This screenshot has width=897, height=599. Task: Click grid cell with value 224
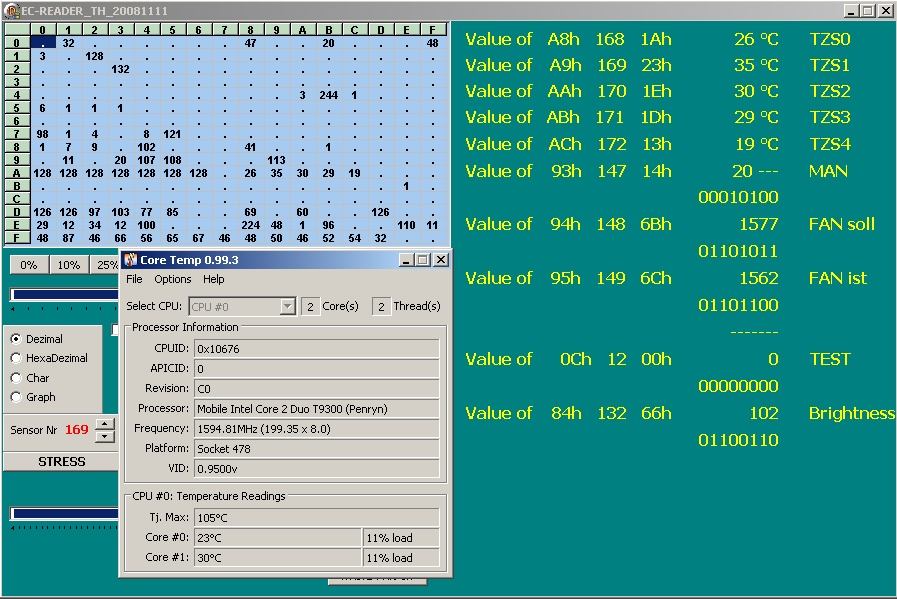click(x=251, y=225)
